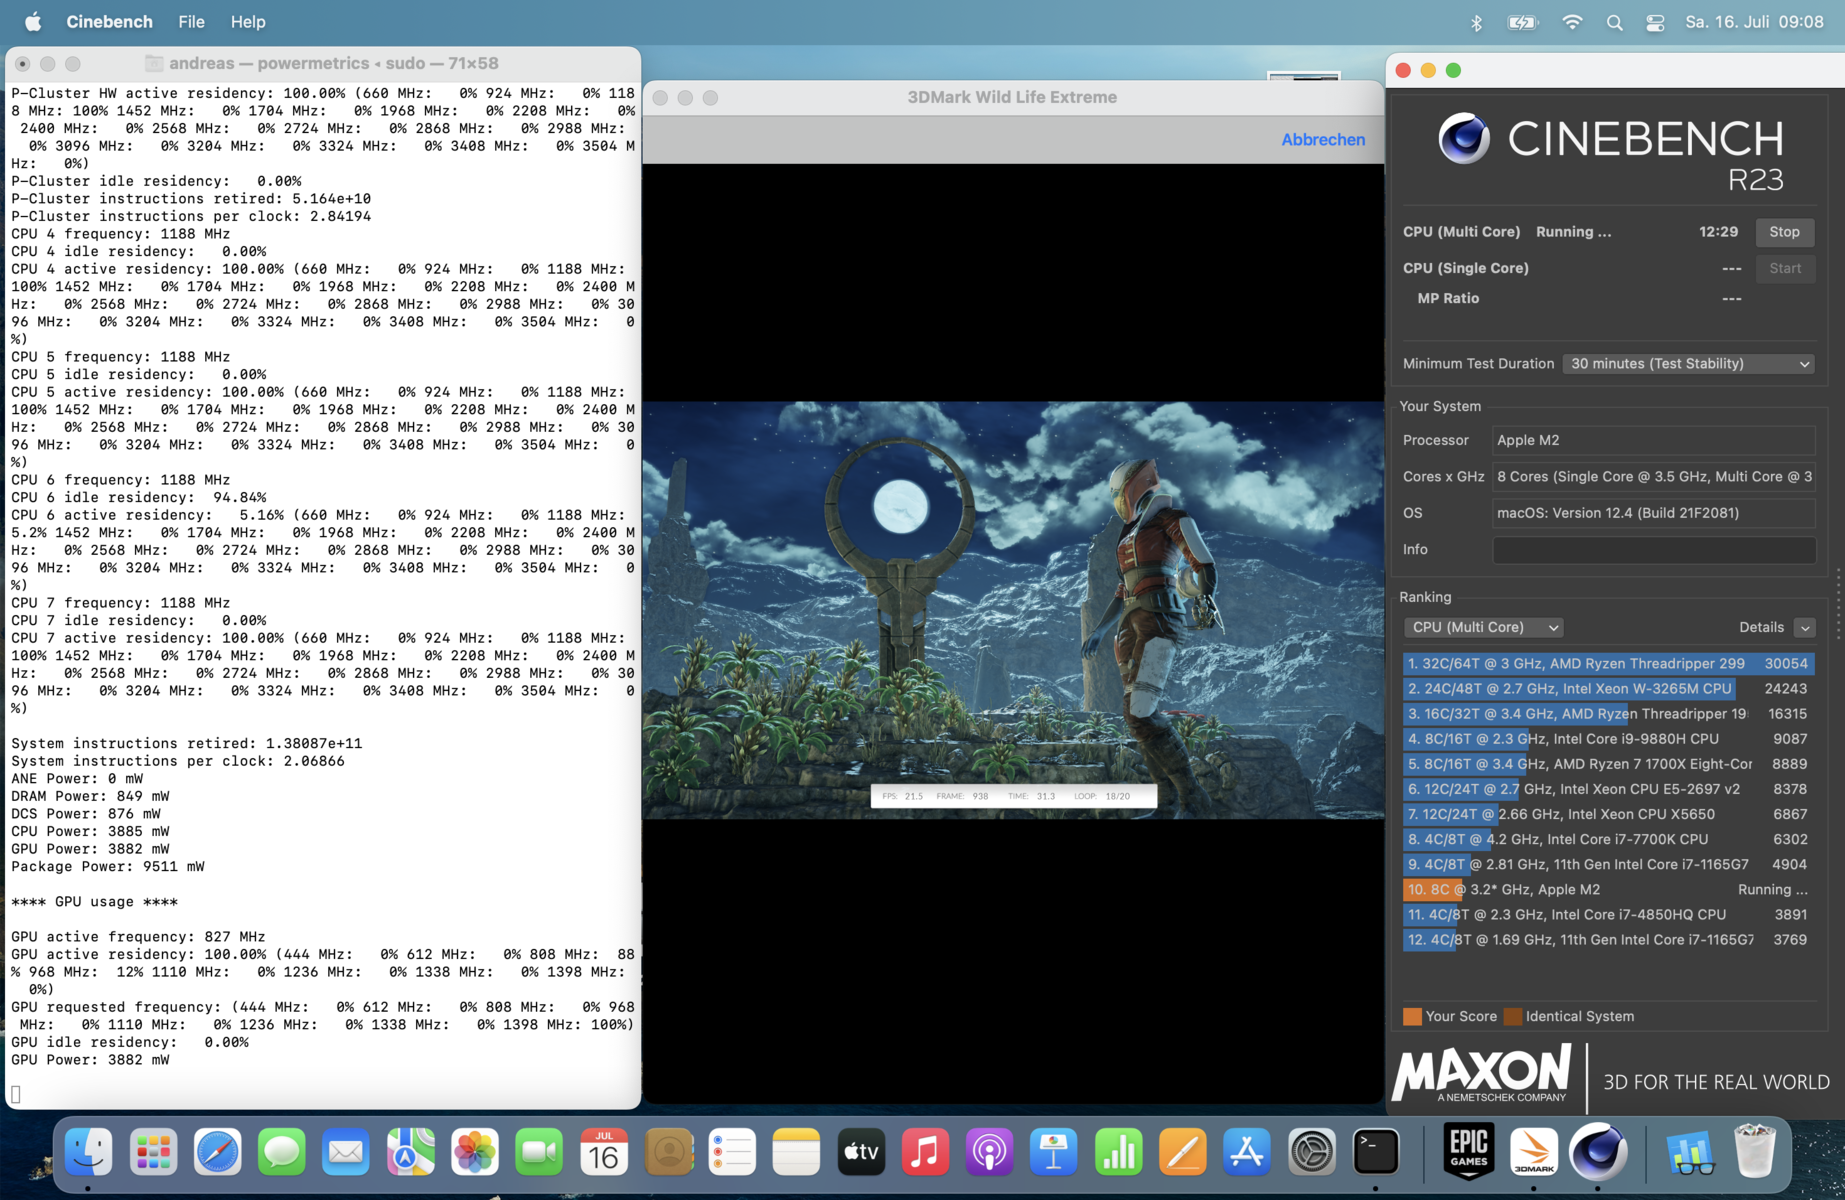This screenshot has height=1200, width=1845.
Task: Open Epic Games Launcher from the Dock
Action: 1469,1152
